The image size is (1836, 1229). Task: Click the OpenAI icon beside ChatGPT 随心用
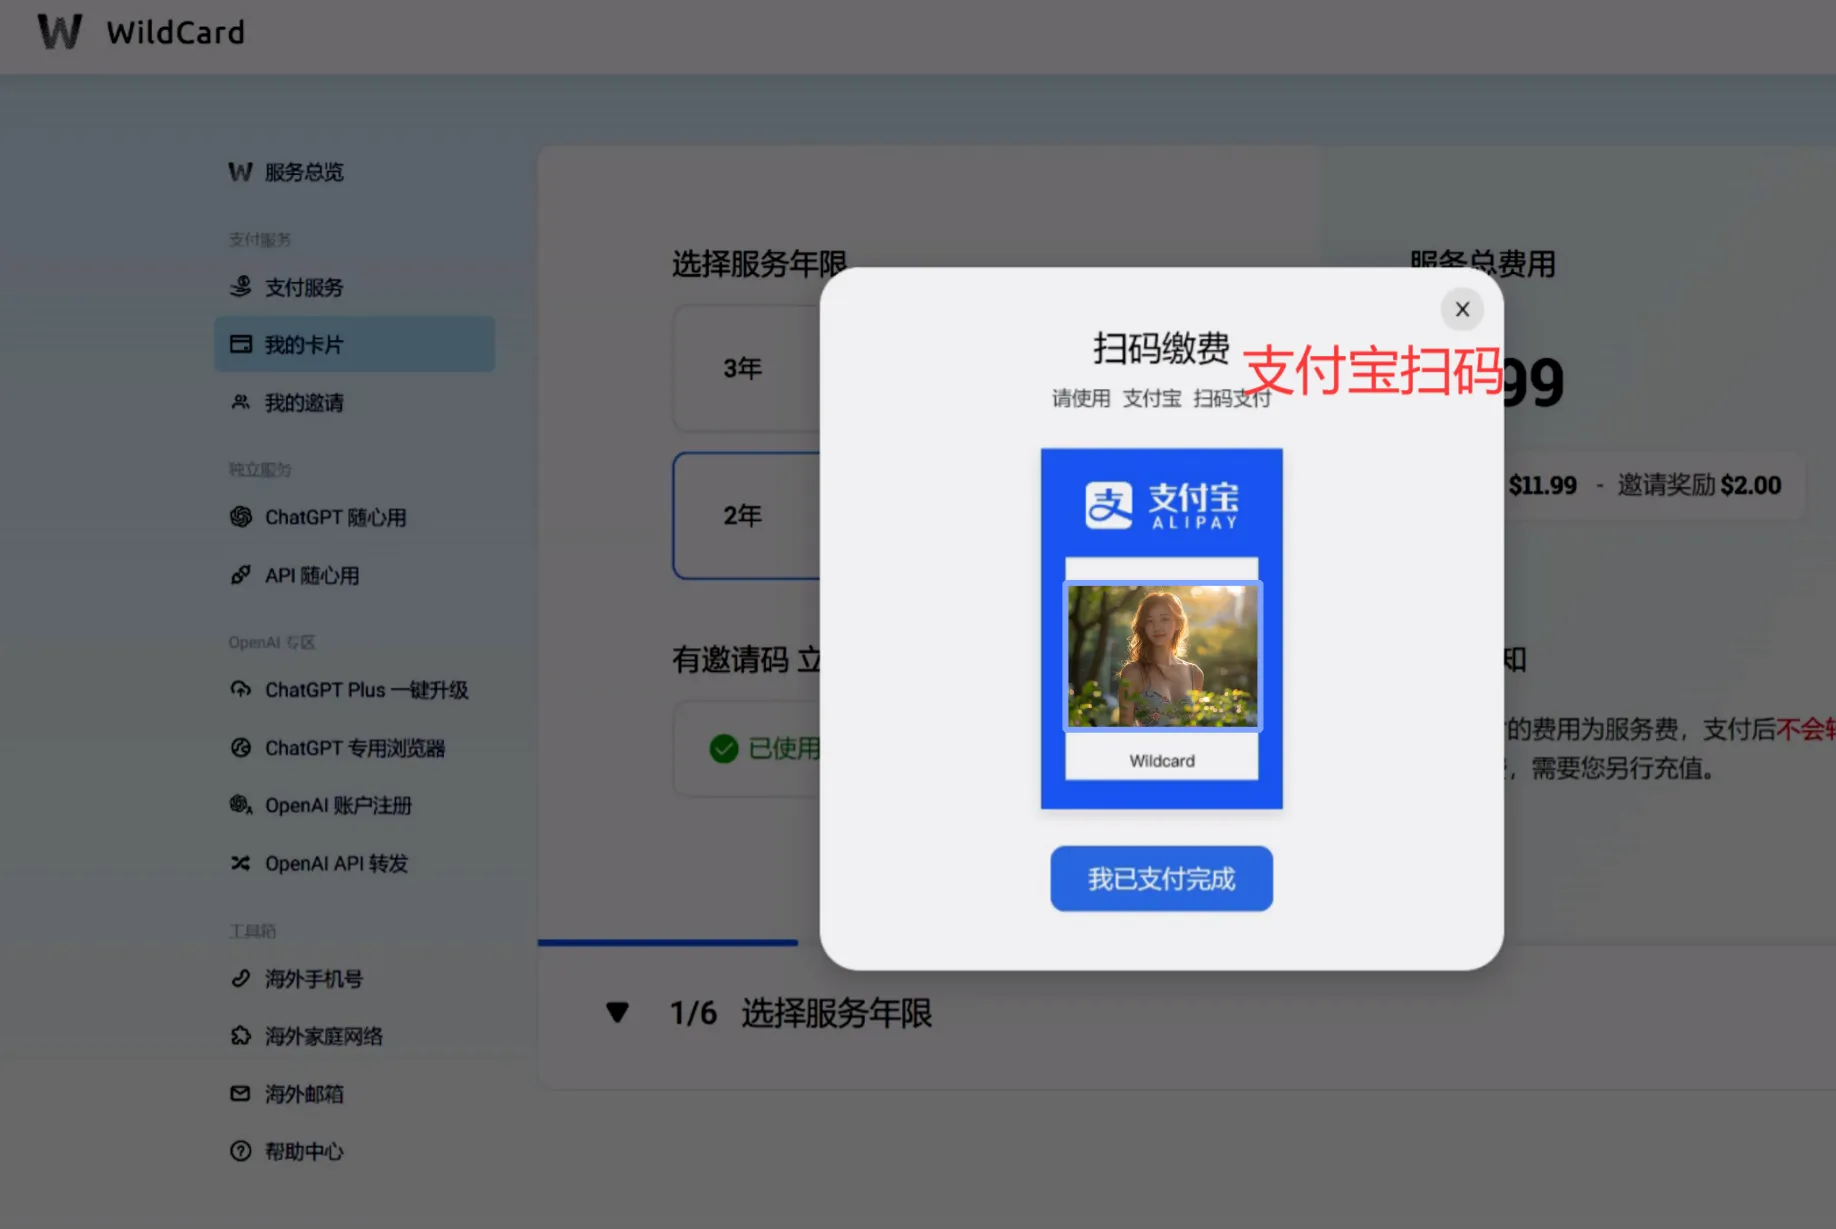[240, 517]
